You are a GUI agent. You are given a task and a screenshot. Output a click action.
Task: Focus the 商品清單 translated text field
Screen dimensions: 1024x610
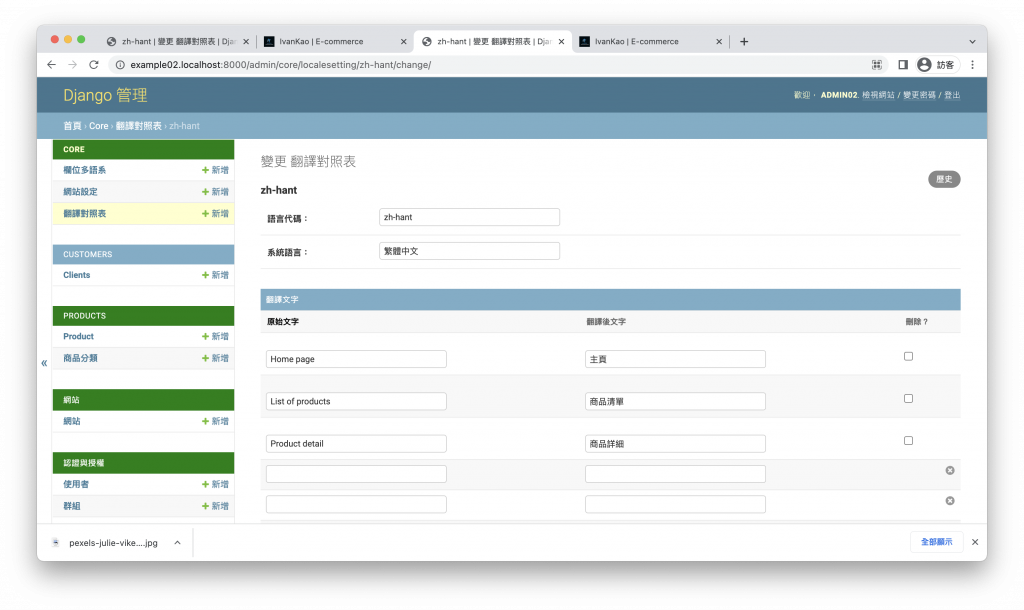point(675,401)
